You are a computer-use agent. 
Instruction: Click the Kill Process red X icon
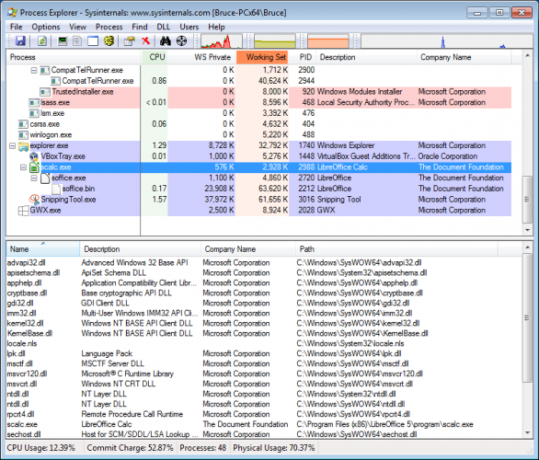tap(146, 41)
